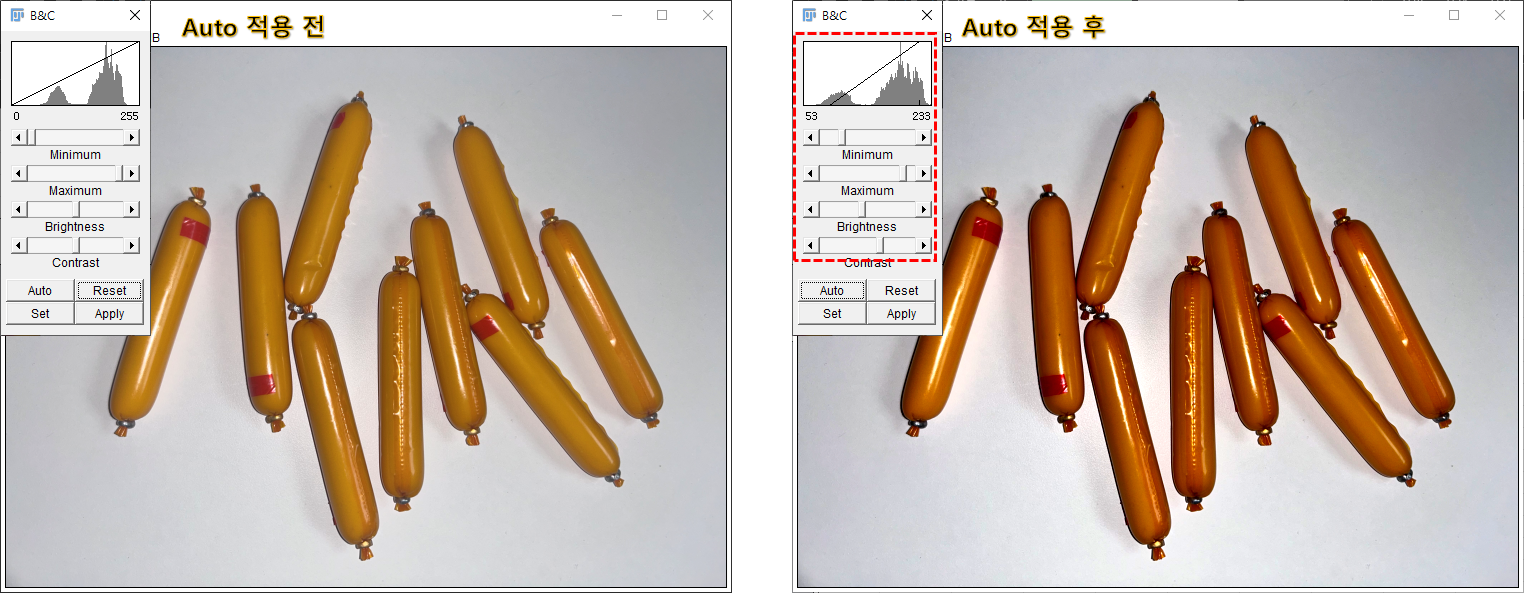Click Minimum slider thumb in 53–233 B&C window
The image size is (1524, 593).
click(842, 137)
